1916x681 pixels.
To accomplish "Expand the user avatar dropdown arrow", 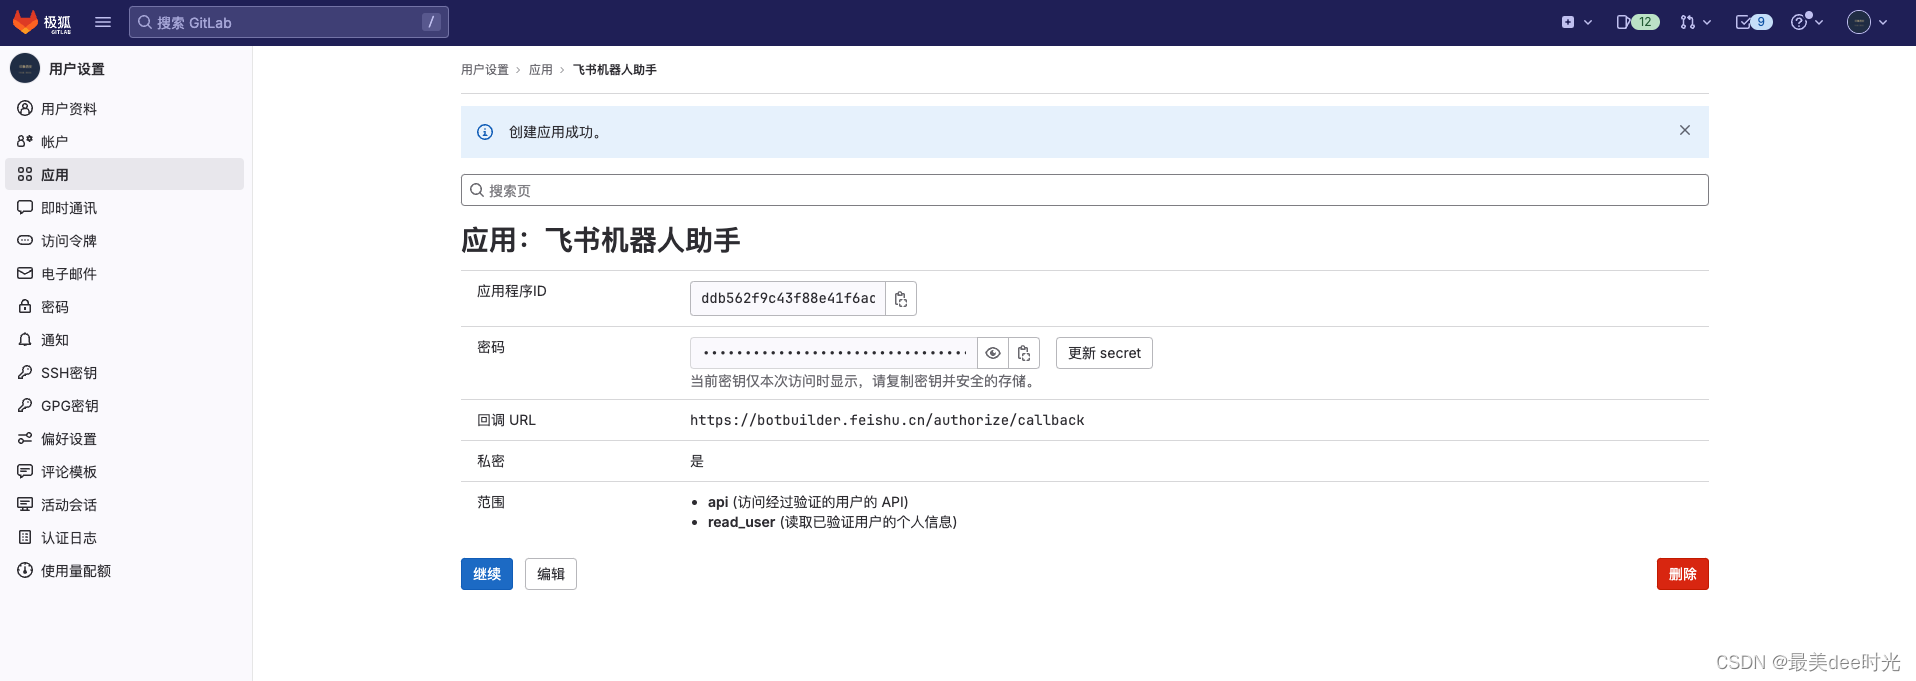I will coord(1883,22).
